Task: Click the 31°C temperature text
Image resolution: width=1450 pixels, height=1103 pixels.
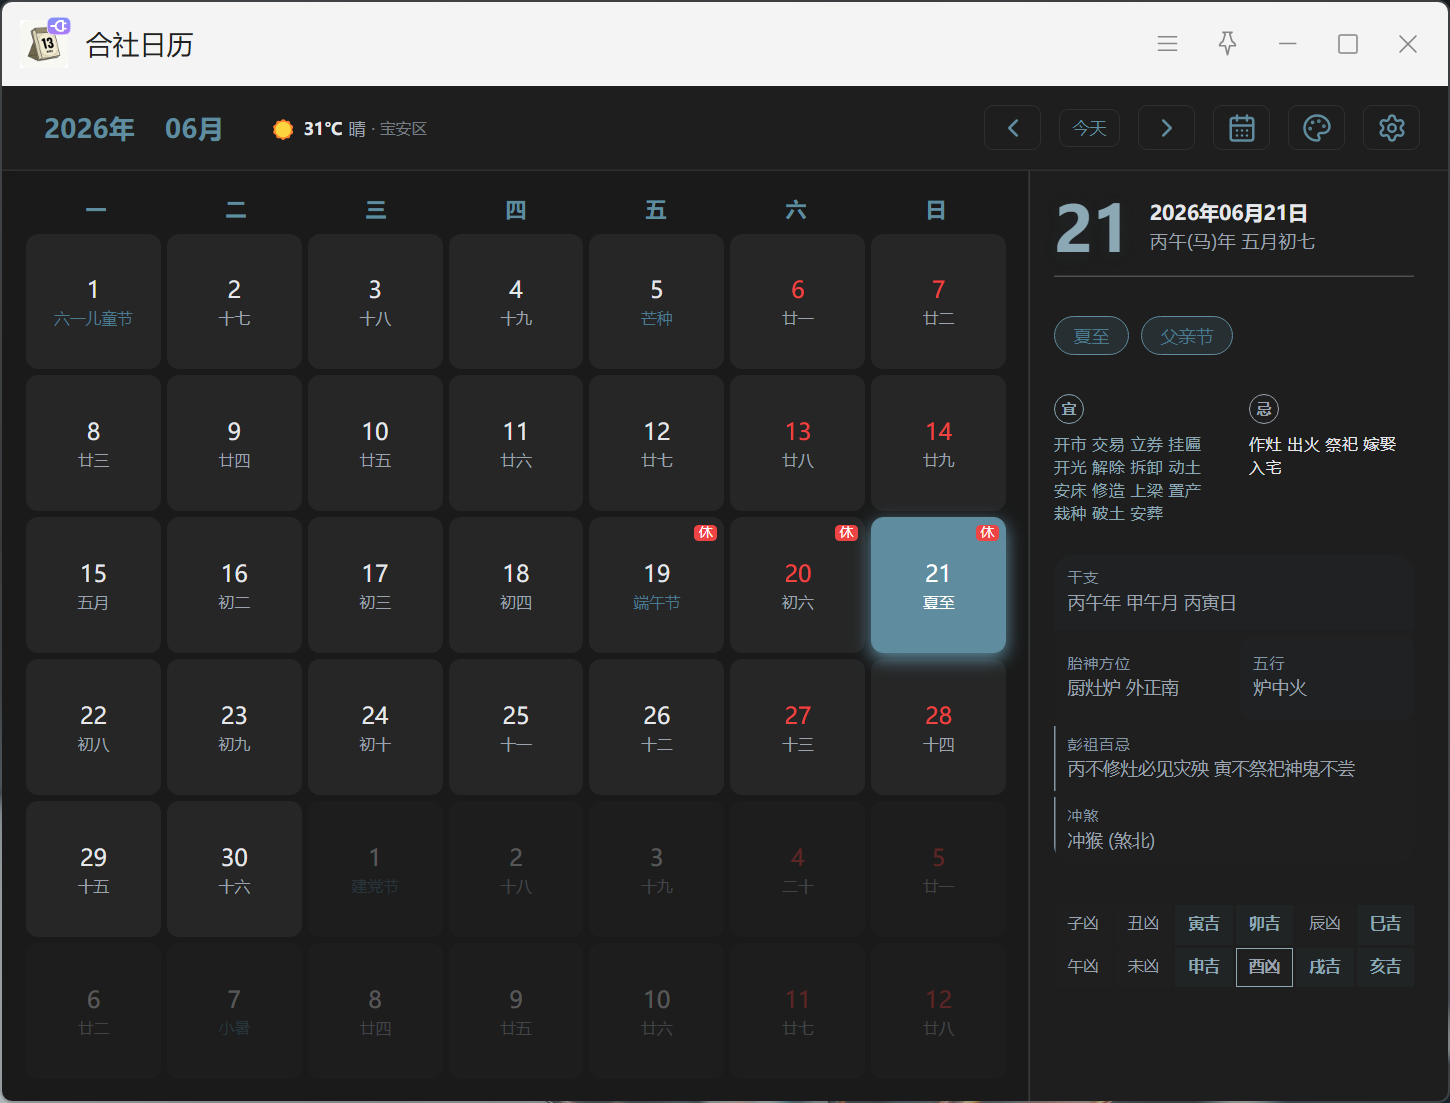Action: click(x=323, y=129)
